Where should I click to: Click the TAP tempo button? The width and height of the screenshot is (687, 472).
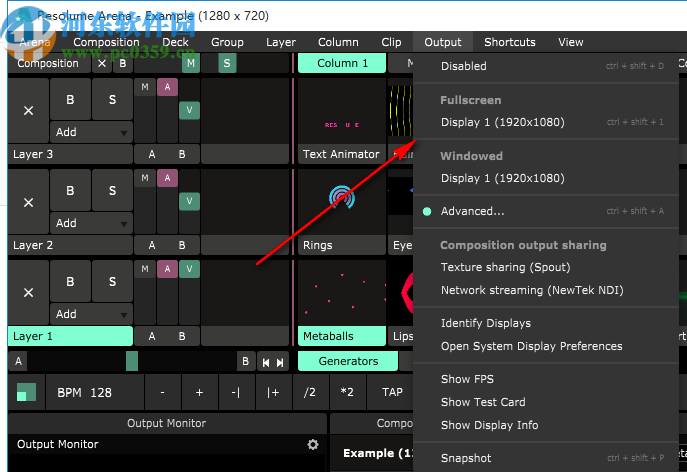click(x=392, y=392)
